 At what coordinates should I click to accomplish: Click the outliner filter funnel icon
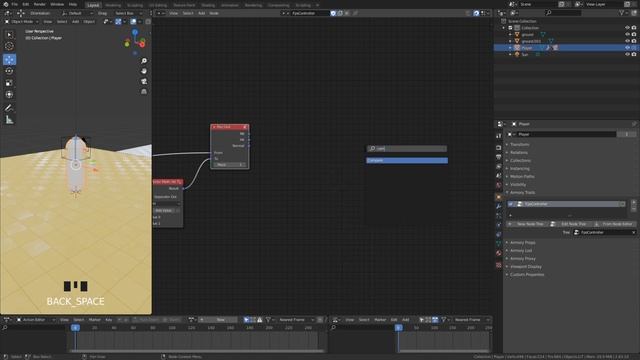(x=622, y=13)
